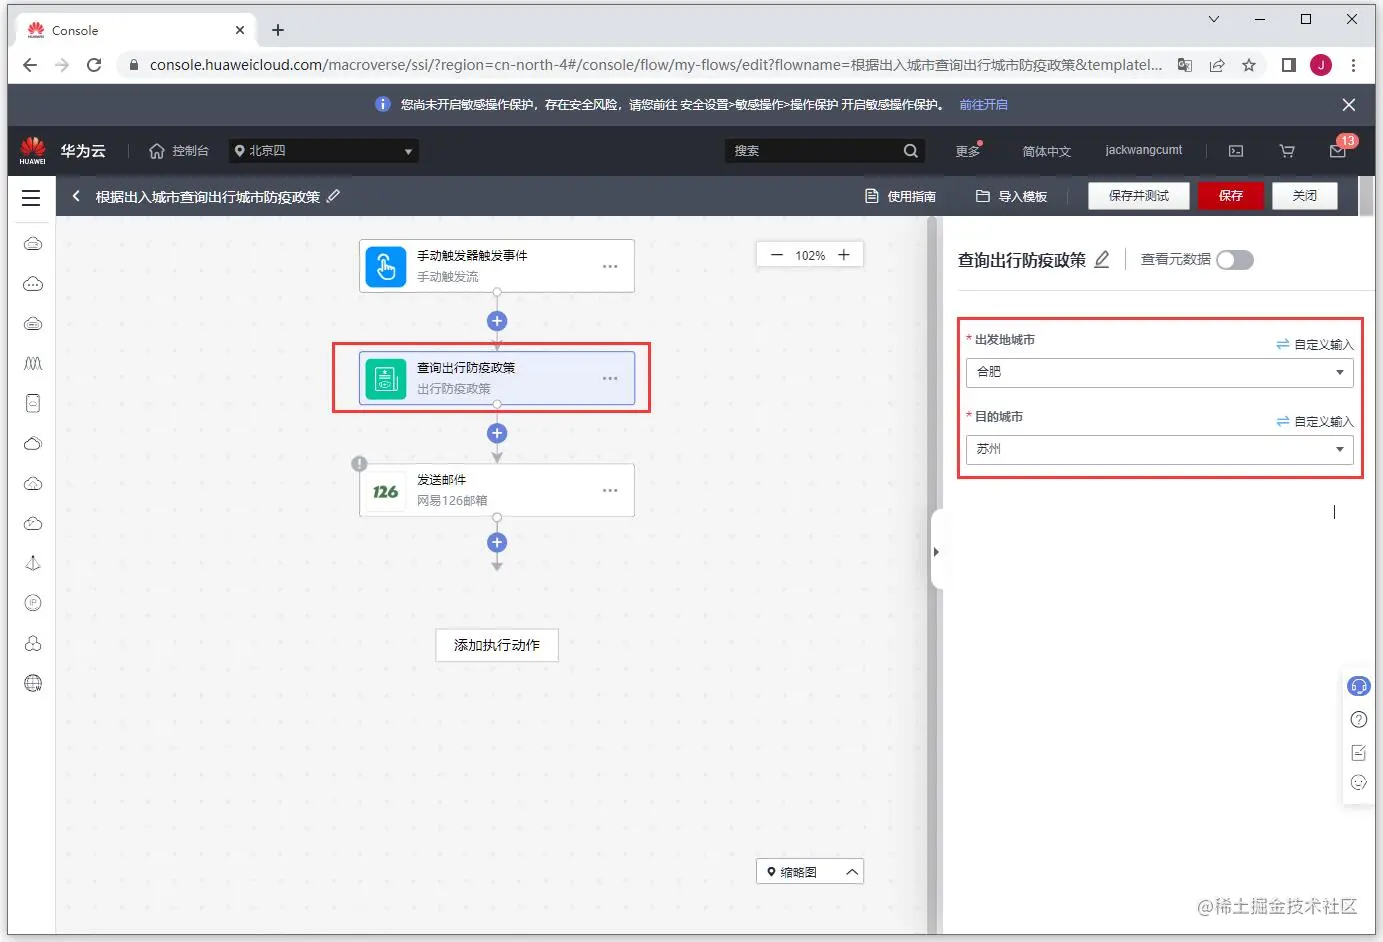The image size is (1383, 942).
Task: Close the Console browser tab
Action: coord(240,30)
